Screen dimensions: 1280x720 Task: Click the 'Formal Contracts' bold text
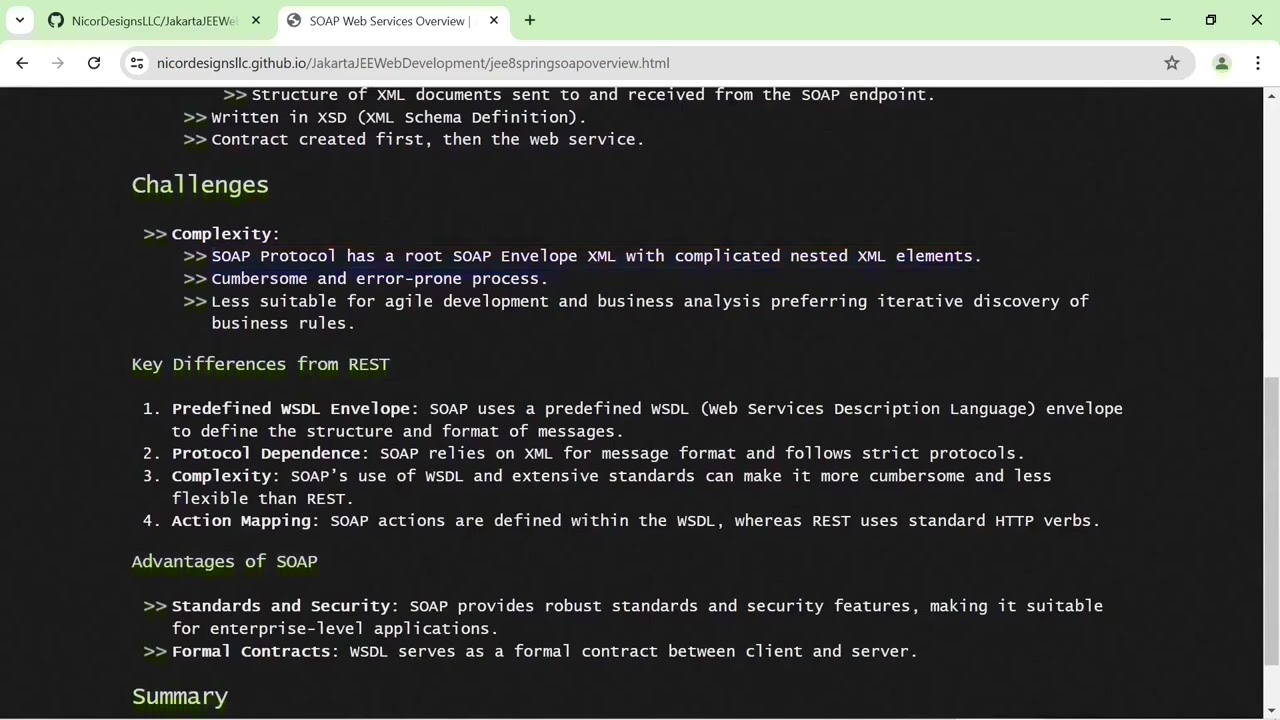251,651
